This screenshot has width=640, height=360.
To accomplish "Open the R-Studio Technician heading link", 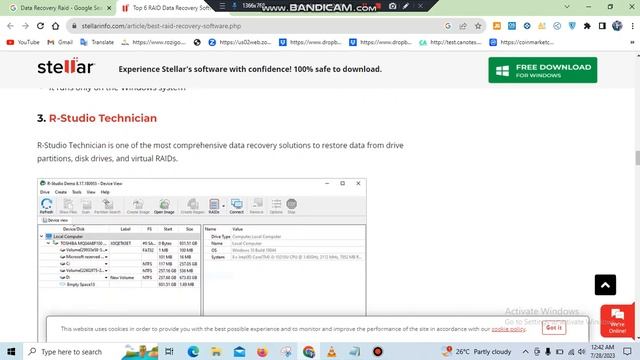I will coord(103,118).
